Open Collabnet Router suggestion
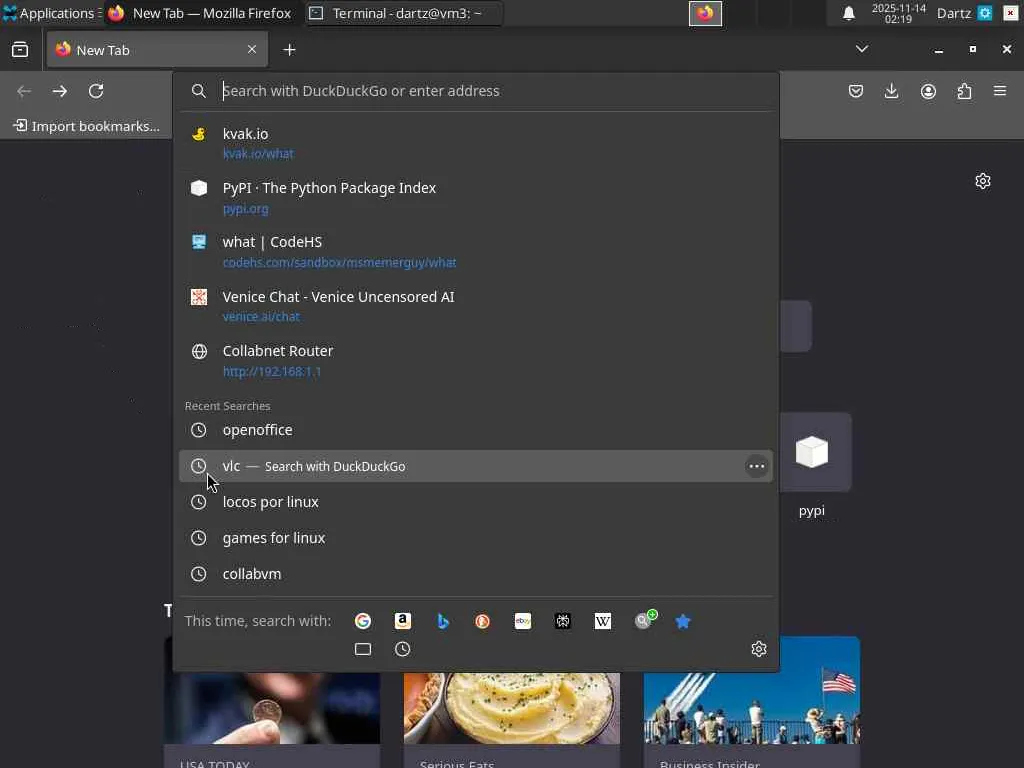The width and height of the screenshot is (1024, 768). pyautogui.click(x=475, y=360)
